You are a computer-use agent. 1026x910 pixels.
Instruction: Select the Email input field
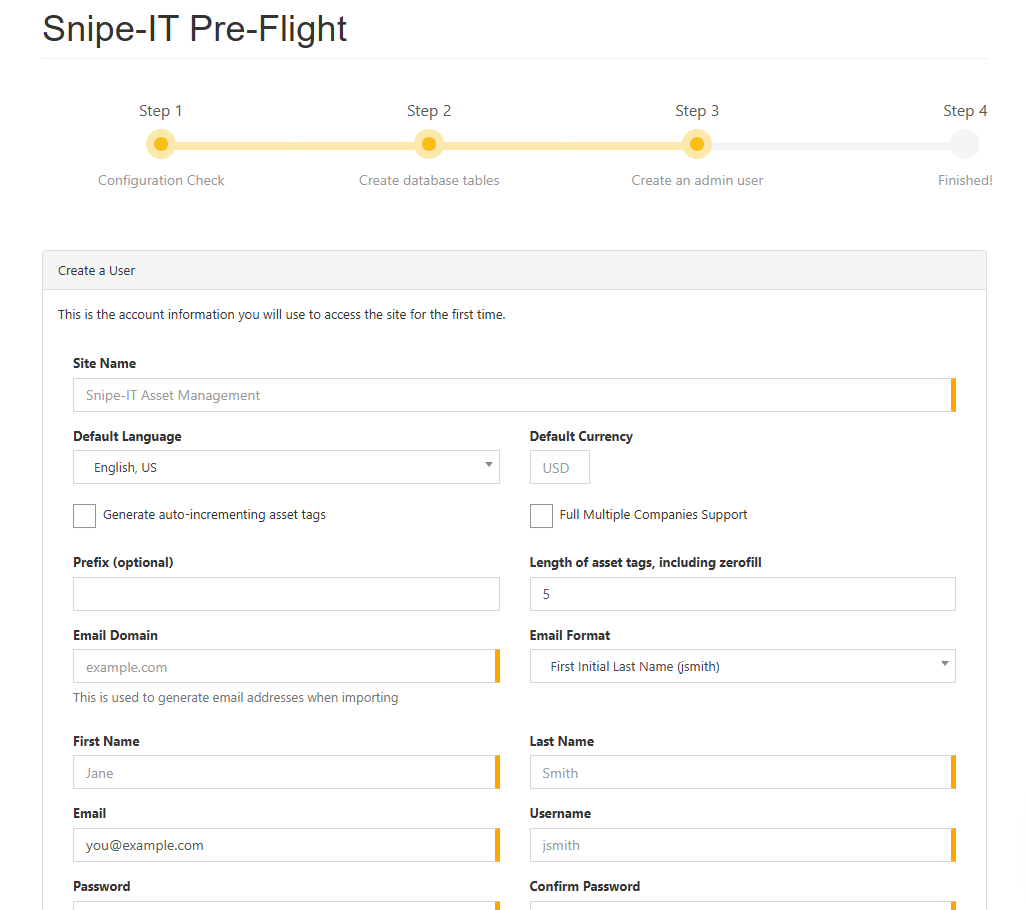pyautogui.click(x=284, y=845)
